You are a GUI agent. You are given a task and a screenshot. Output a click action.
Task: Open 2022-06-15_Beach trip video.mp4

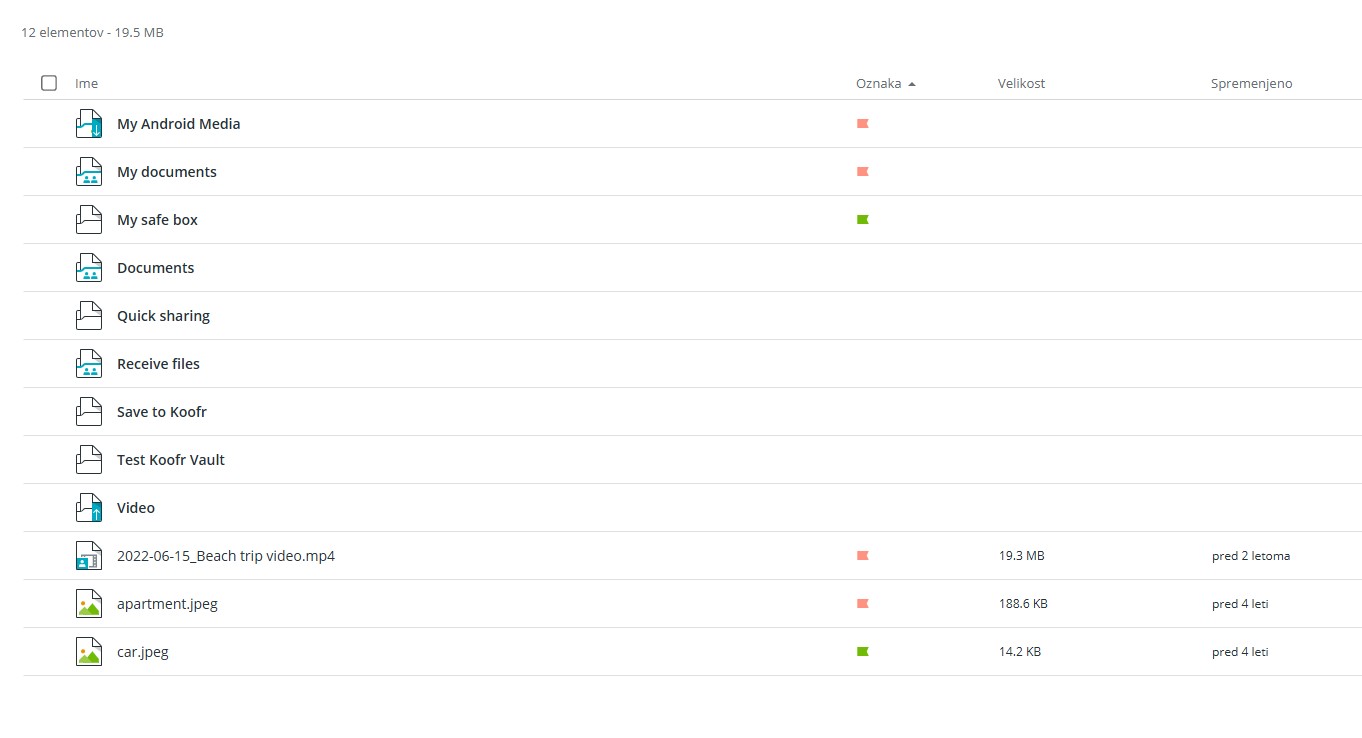(x=226, y=556)
